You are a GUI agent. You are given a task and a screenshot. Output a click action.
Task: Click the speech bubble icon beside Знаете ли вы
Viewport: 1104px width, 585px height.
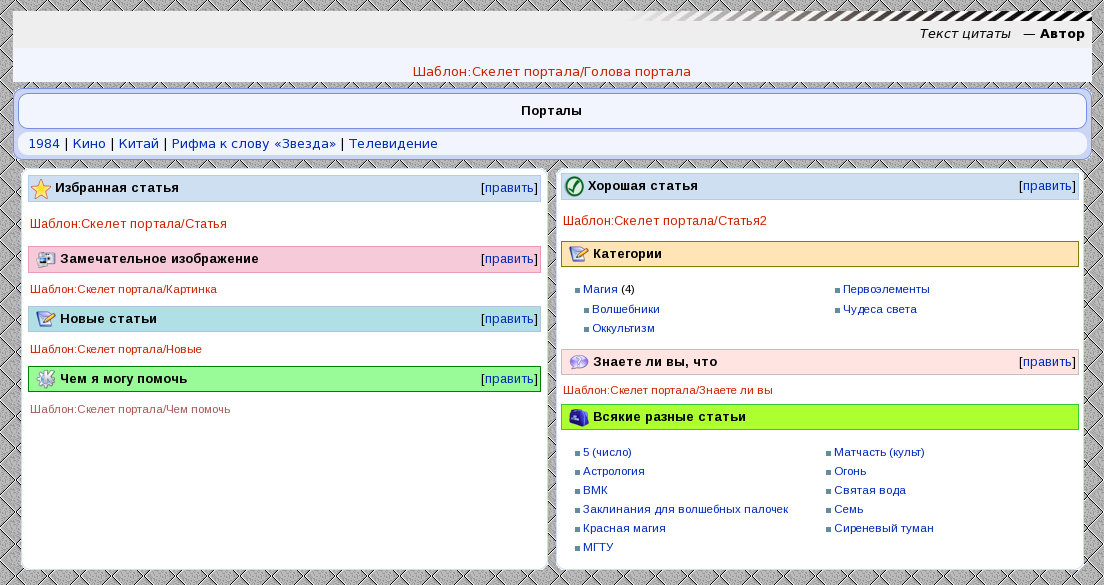[x=579, y=362]
